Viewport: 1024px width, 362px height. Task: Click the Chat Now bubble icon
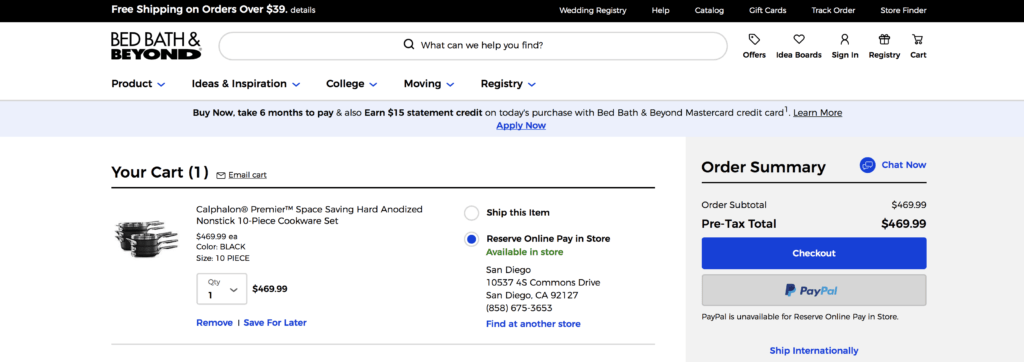(x=867, y=165)
